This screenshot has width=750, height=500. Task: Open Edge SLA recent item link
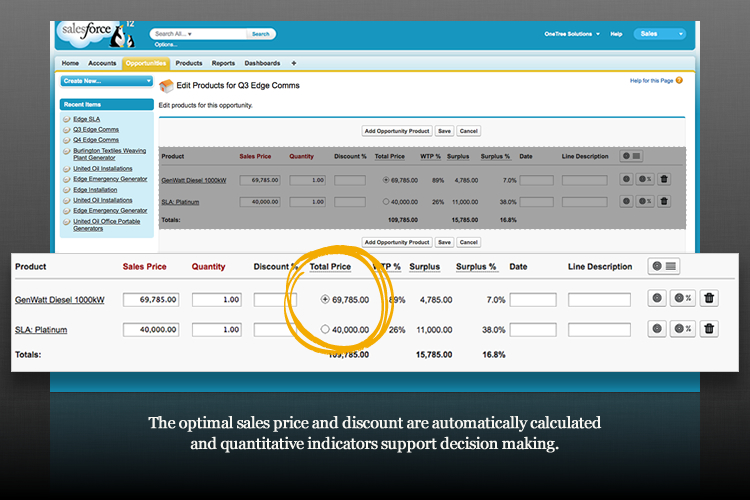[x=87, y=119]
